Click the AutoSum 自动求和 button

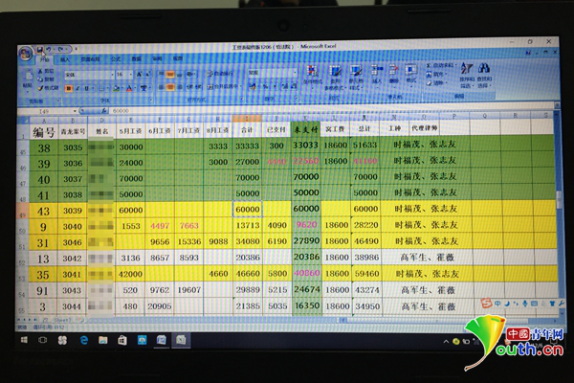point(441,66)
